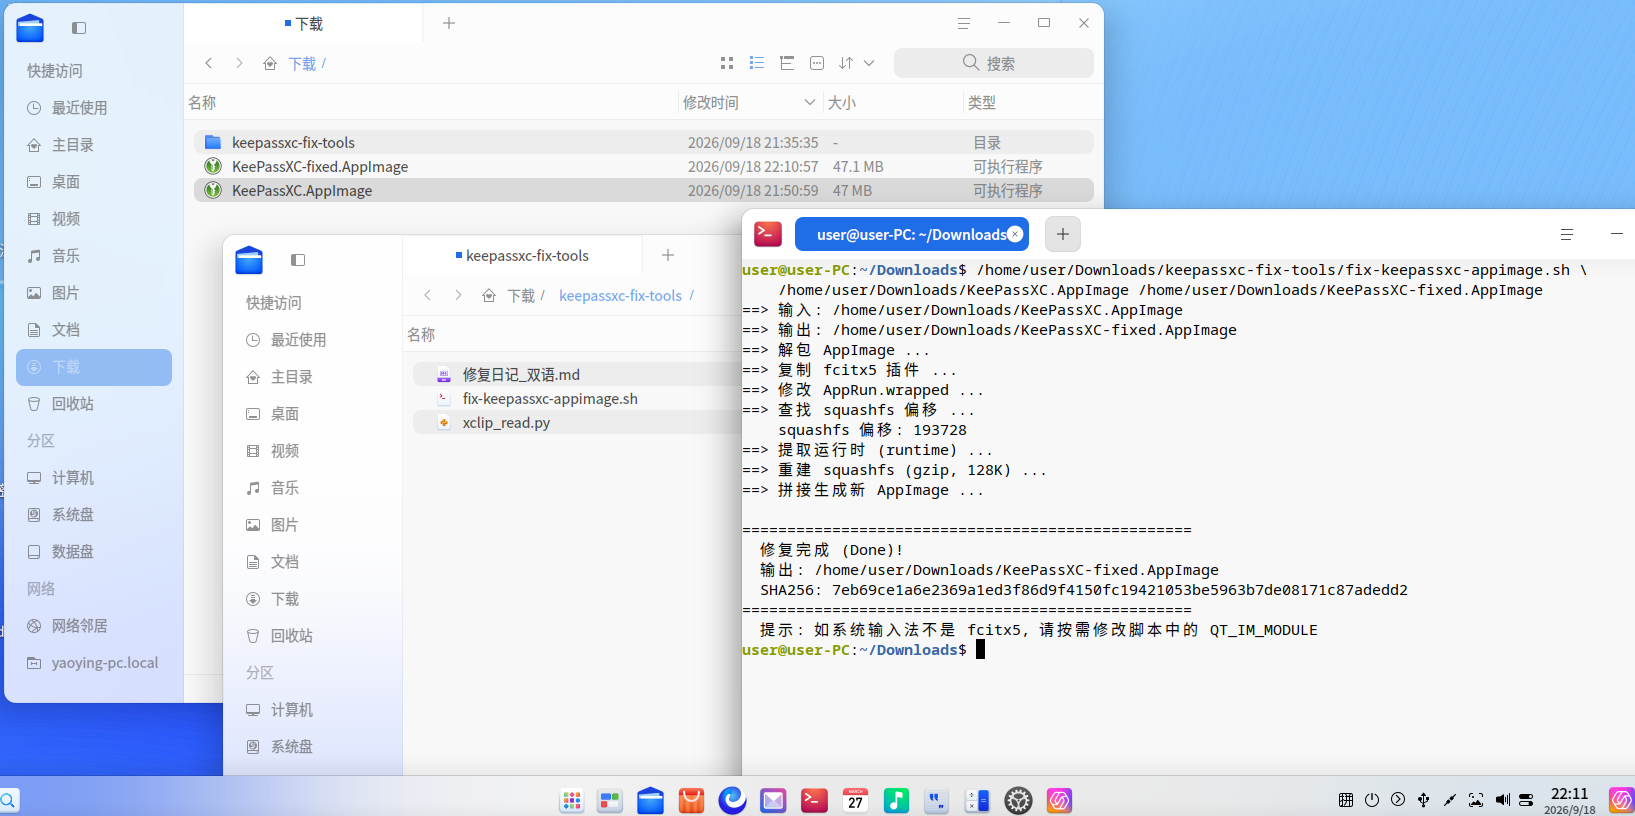The height and width of the screenshot is (816, 1635).
Task: Open 音乐 in the 下载 window sidebar
Action: (94, 256)
